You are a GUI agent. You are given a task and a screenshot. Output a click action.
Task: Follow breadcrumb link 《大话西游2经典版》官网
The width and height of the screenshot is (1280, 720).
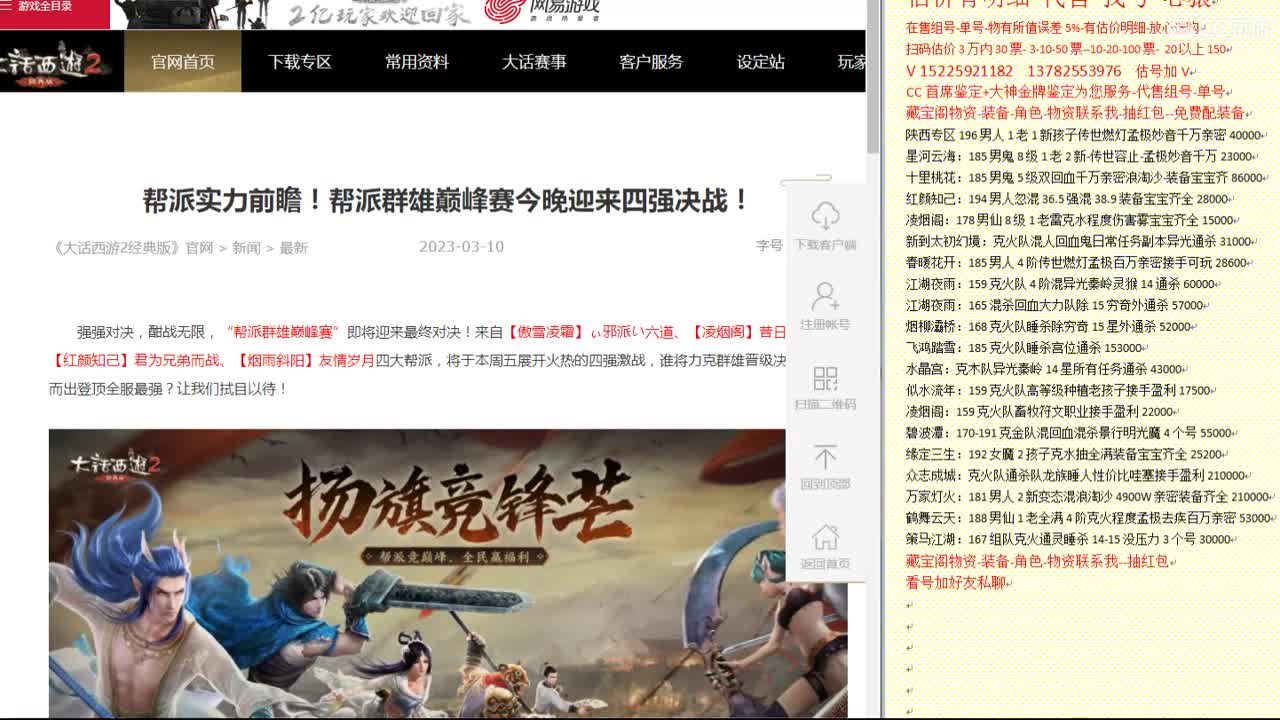131,247
